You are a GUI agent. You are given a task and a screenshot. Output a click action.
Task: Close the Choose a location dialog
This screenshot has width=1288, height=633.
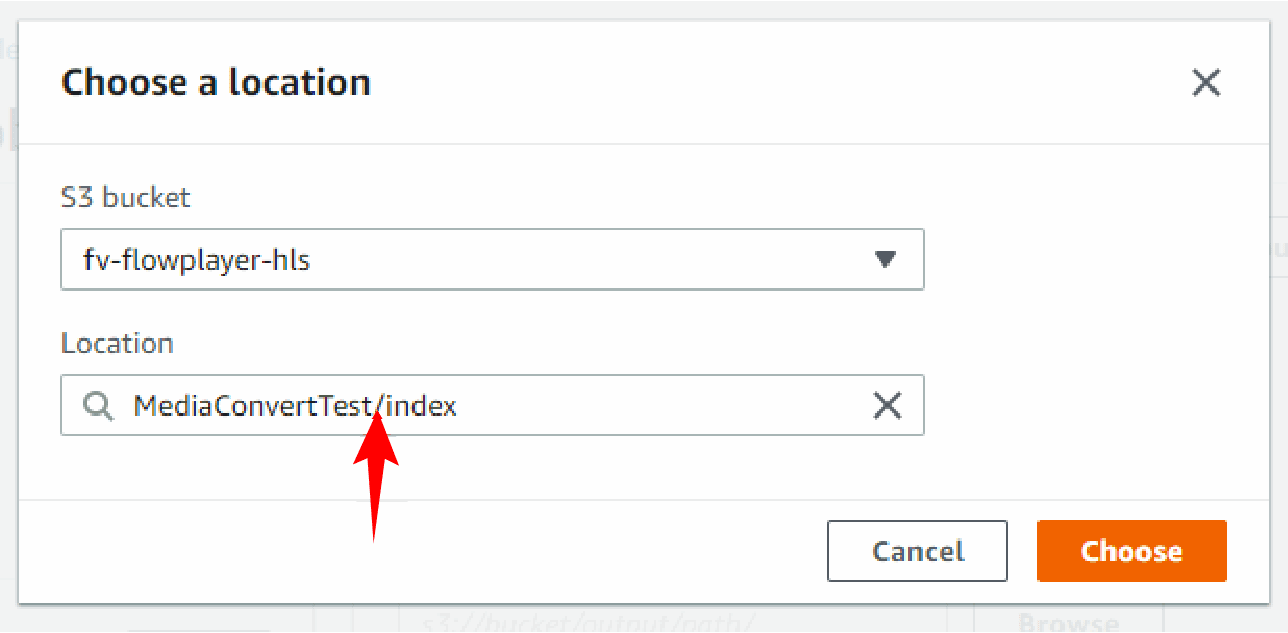click(1206, 82)
